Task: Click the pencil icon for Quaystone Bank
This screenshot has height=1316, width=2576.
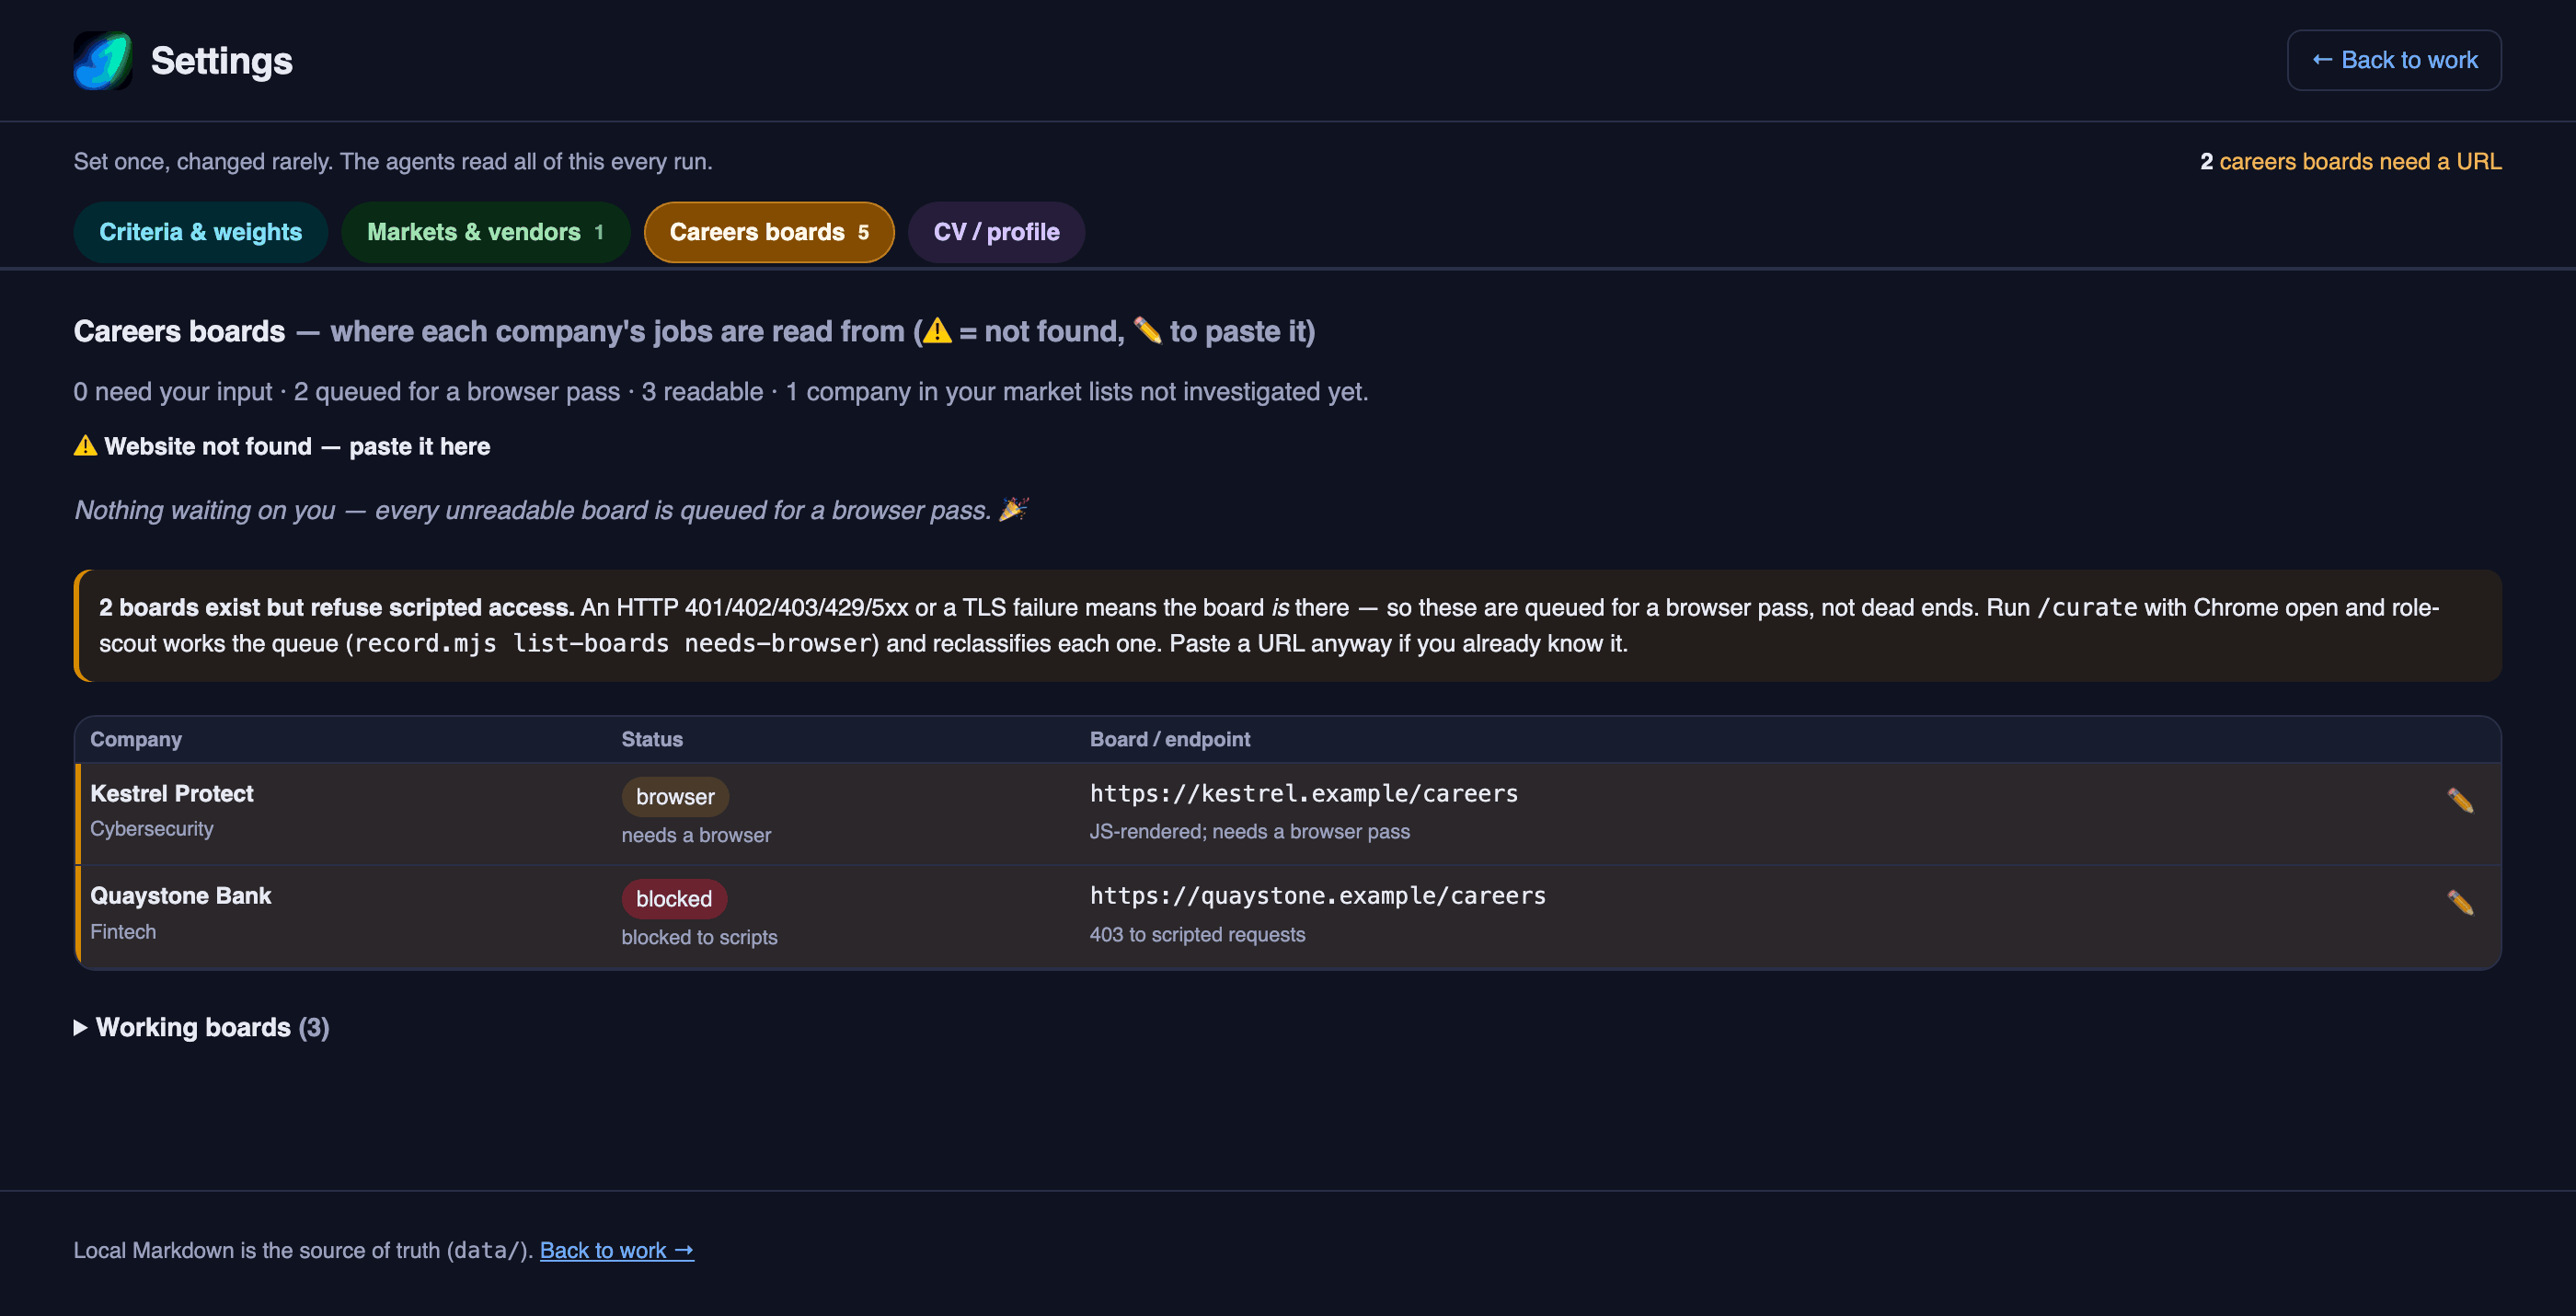Action: point(2460,902)
